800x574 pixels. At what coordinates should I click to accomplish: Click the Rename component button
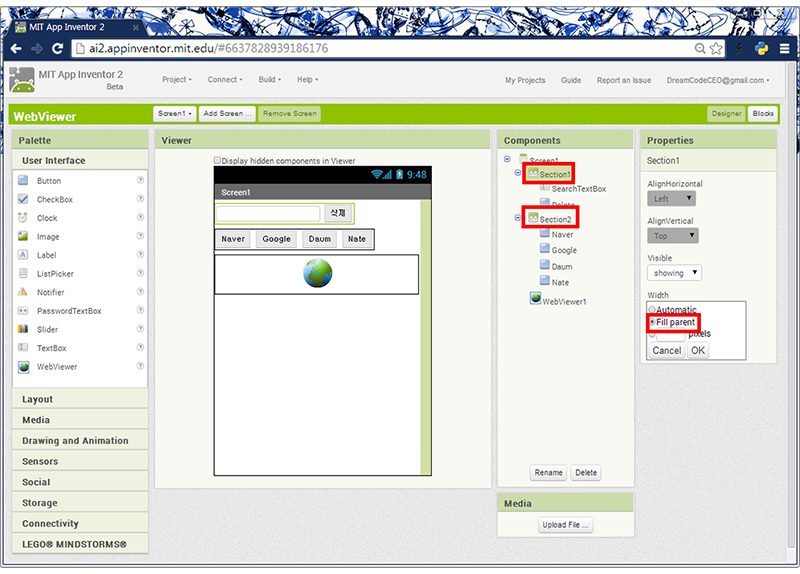[x=548, y=473]
